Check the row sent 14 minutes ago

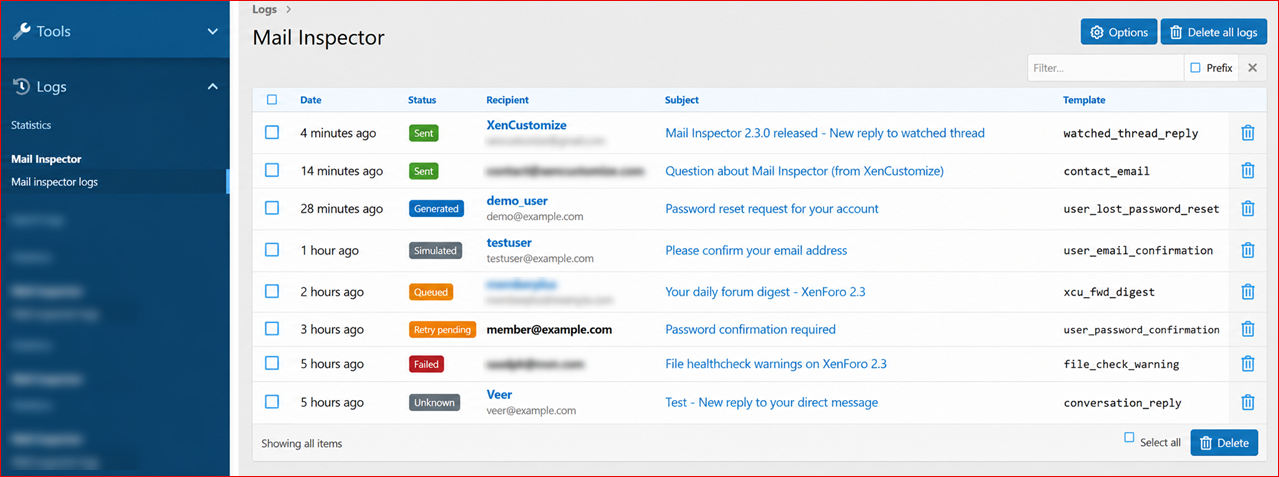point(272,171)
